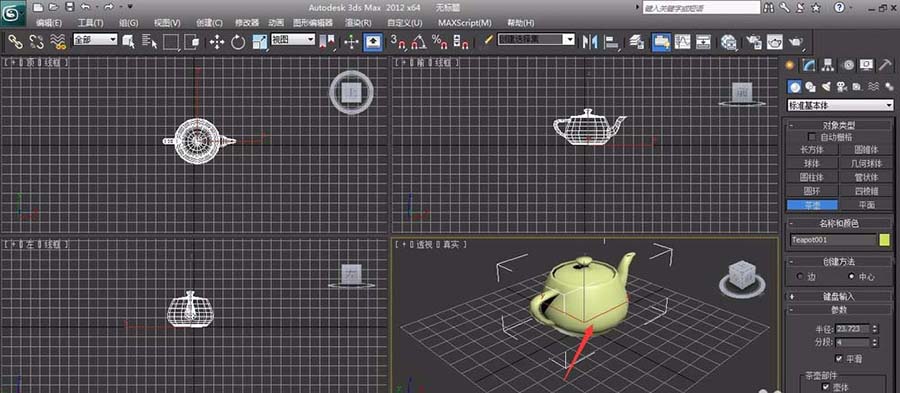The height and width of the screenshot is (393, 900).
Task: Open Render Setup teapot icon
Action: pos(754,41)
